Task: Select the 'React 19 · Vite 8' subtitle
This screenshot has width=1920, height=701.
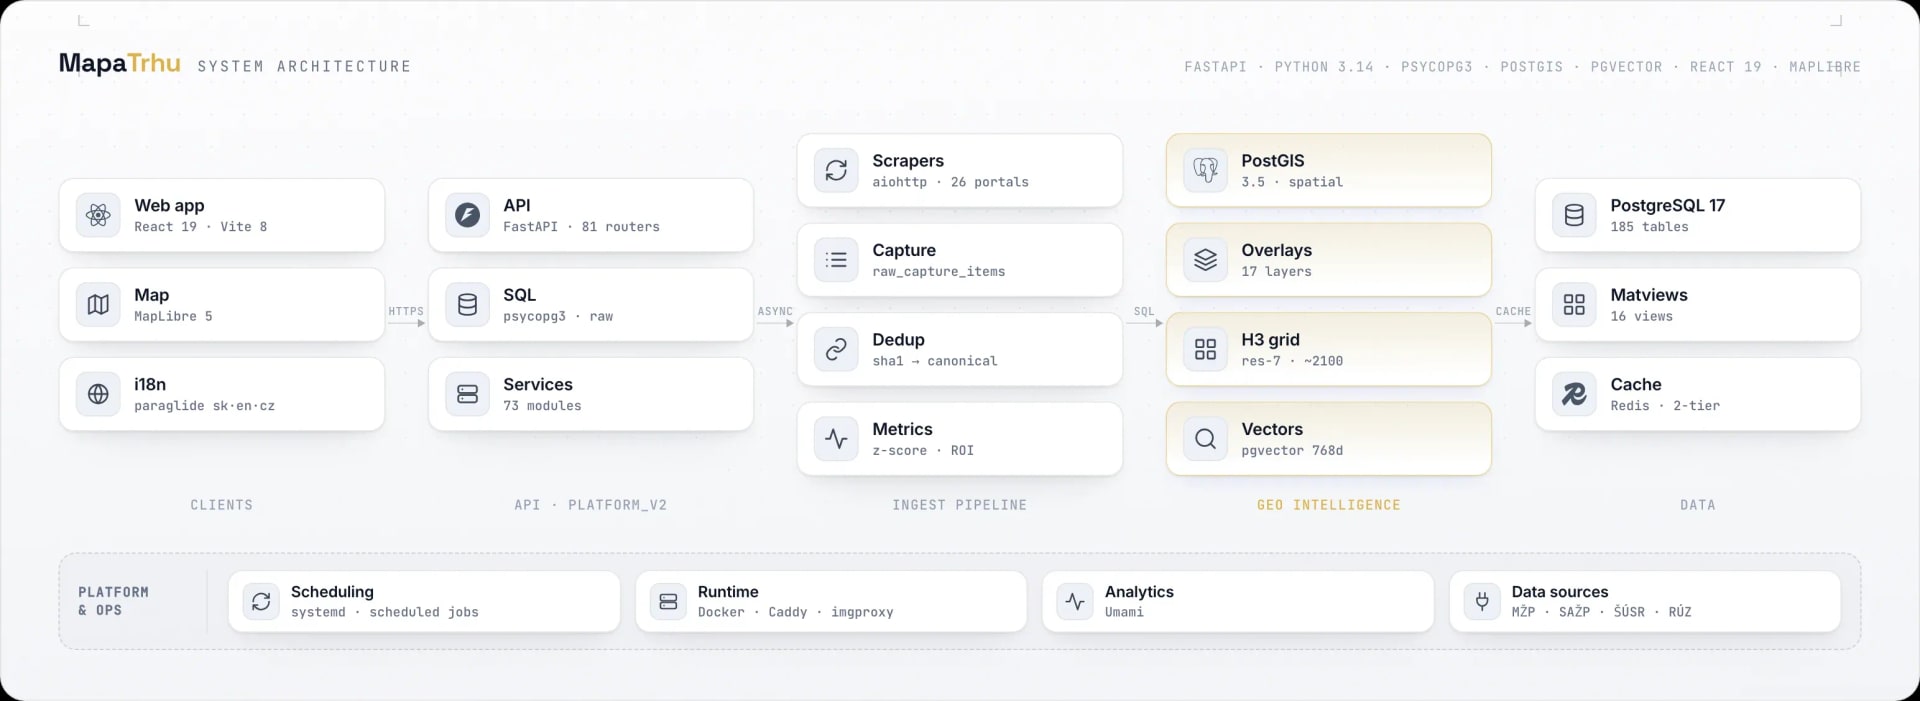Action: tap(201, 227)
